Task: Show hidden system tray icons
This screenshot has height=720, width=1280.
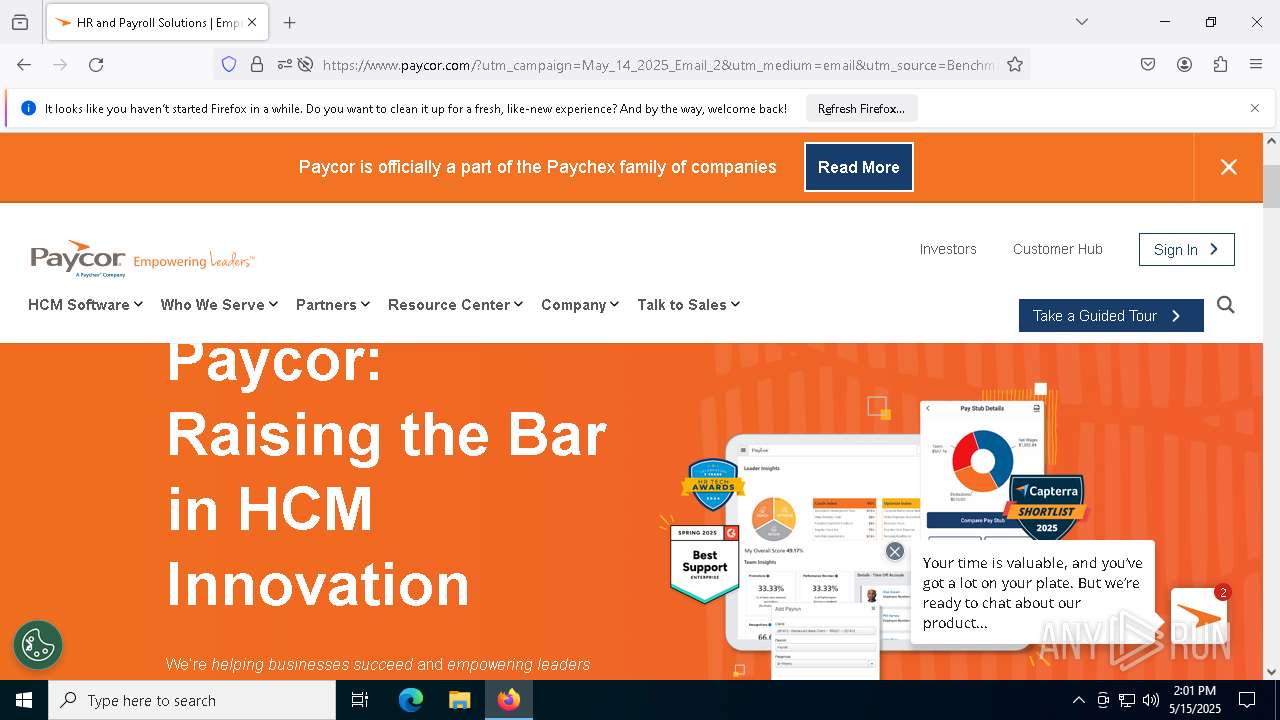Action: [1078, 700]
